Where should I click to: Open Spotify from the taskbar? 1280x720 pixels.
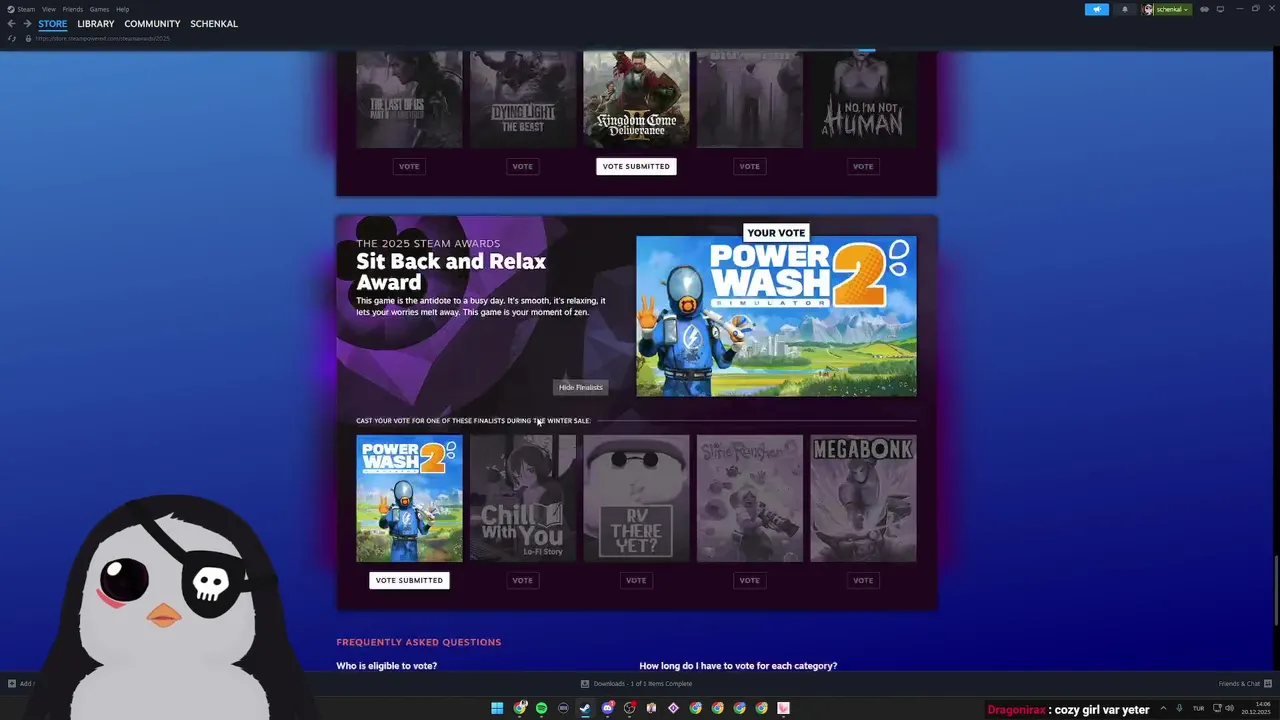541,708
